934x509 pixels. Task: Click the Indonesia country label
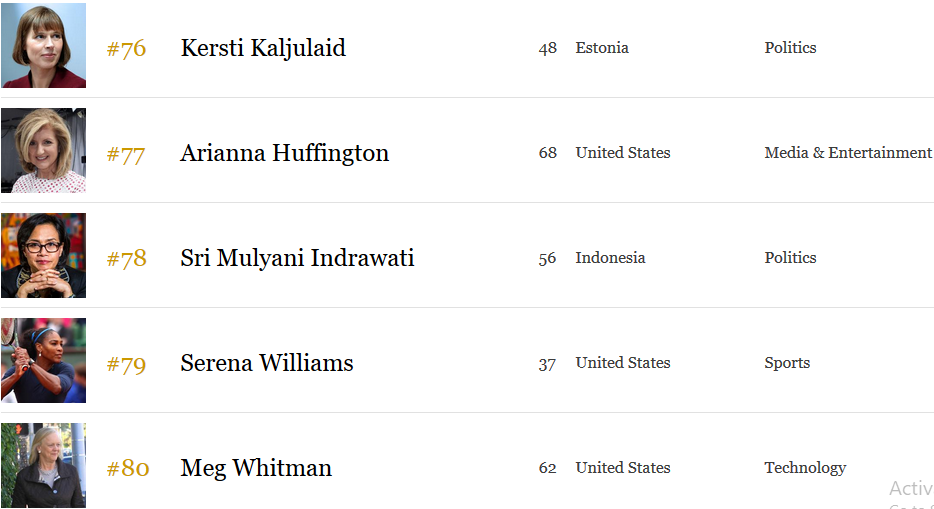tap(610, 258)
